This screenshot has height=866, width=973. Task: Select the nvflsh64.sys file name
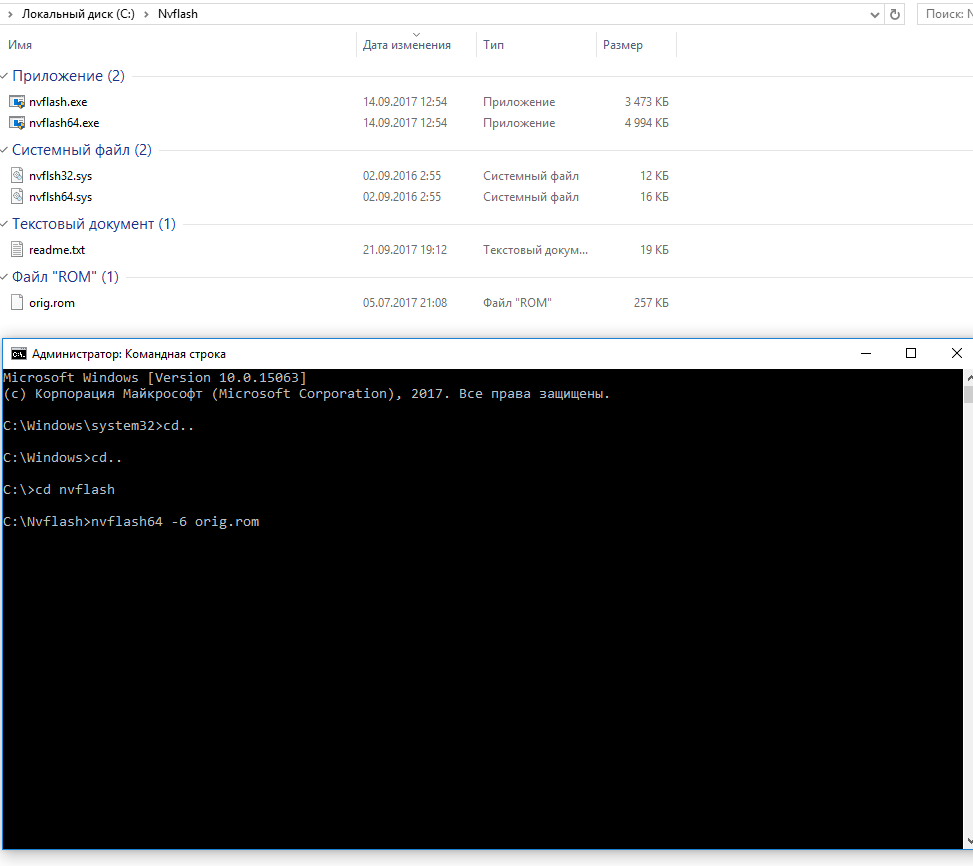(60, 197)
